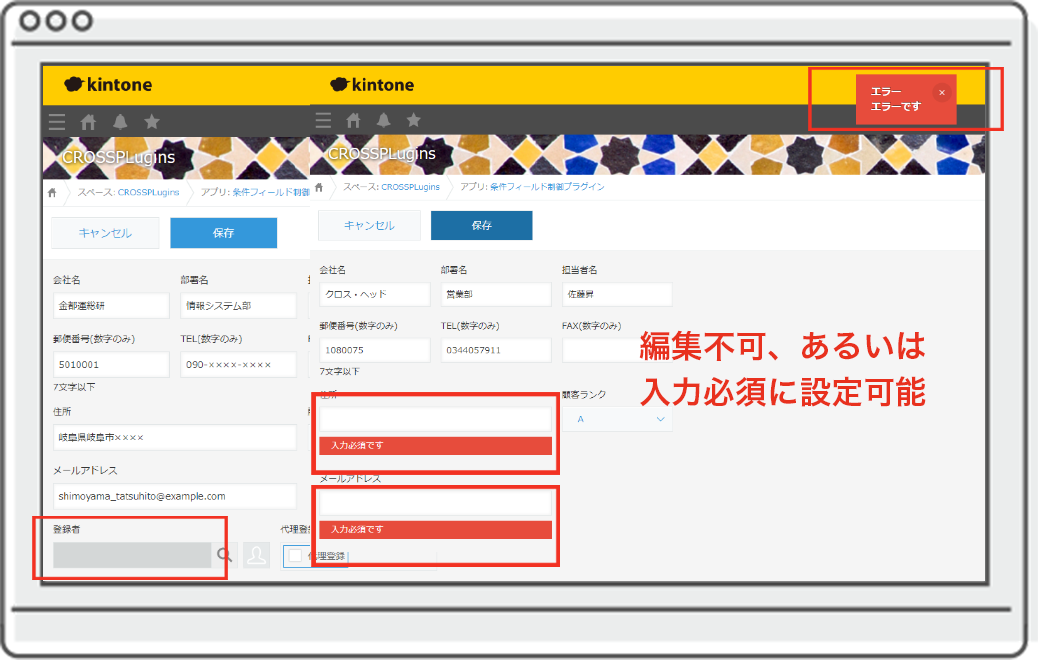Viewport: 1038px width, 660px height.
Task: Expand the 顧客ランク dropdown showing A
Action: (x=618, y=419)
